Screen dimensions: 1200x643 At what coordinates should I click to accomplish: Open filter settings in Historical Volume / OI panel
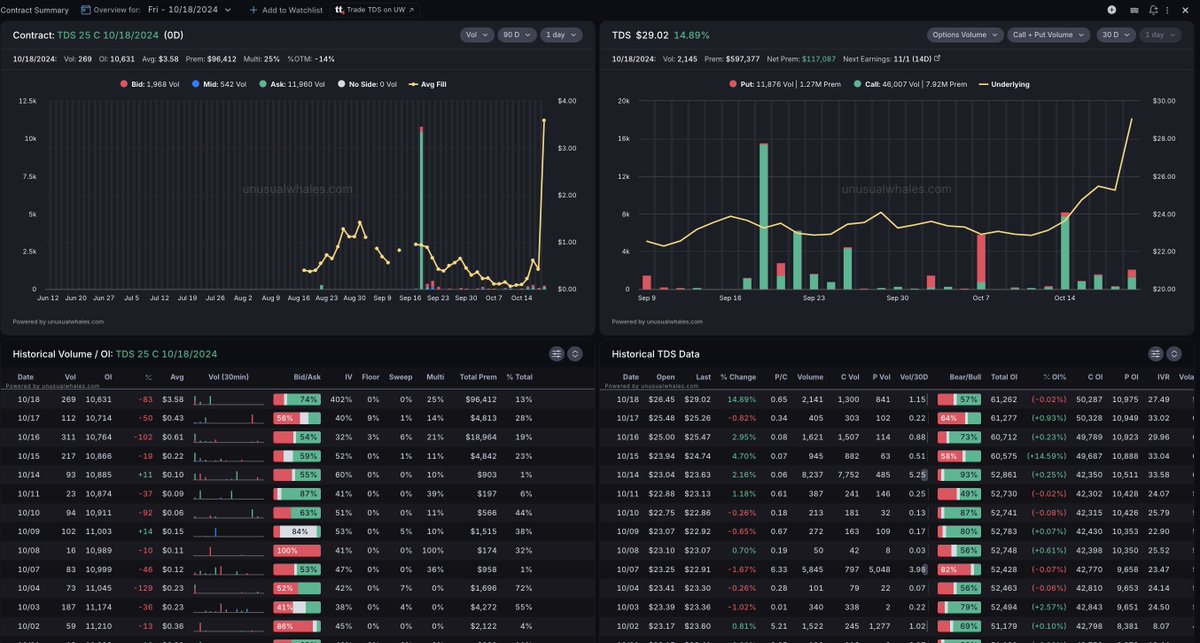pos(556,353)
